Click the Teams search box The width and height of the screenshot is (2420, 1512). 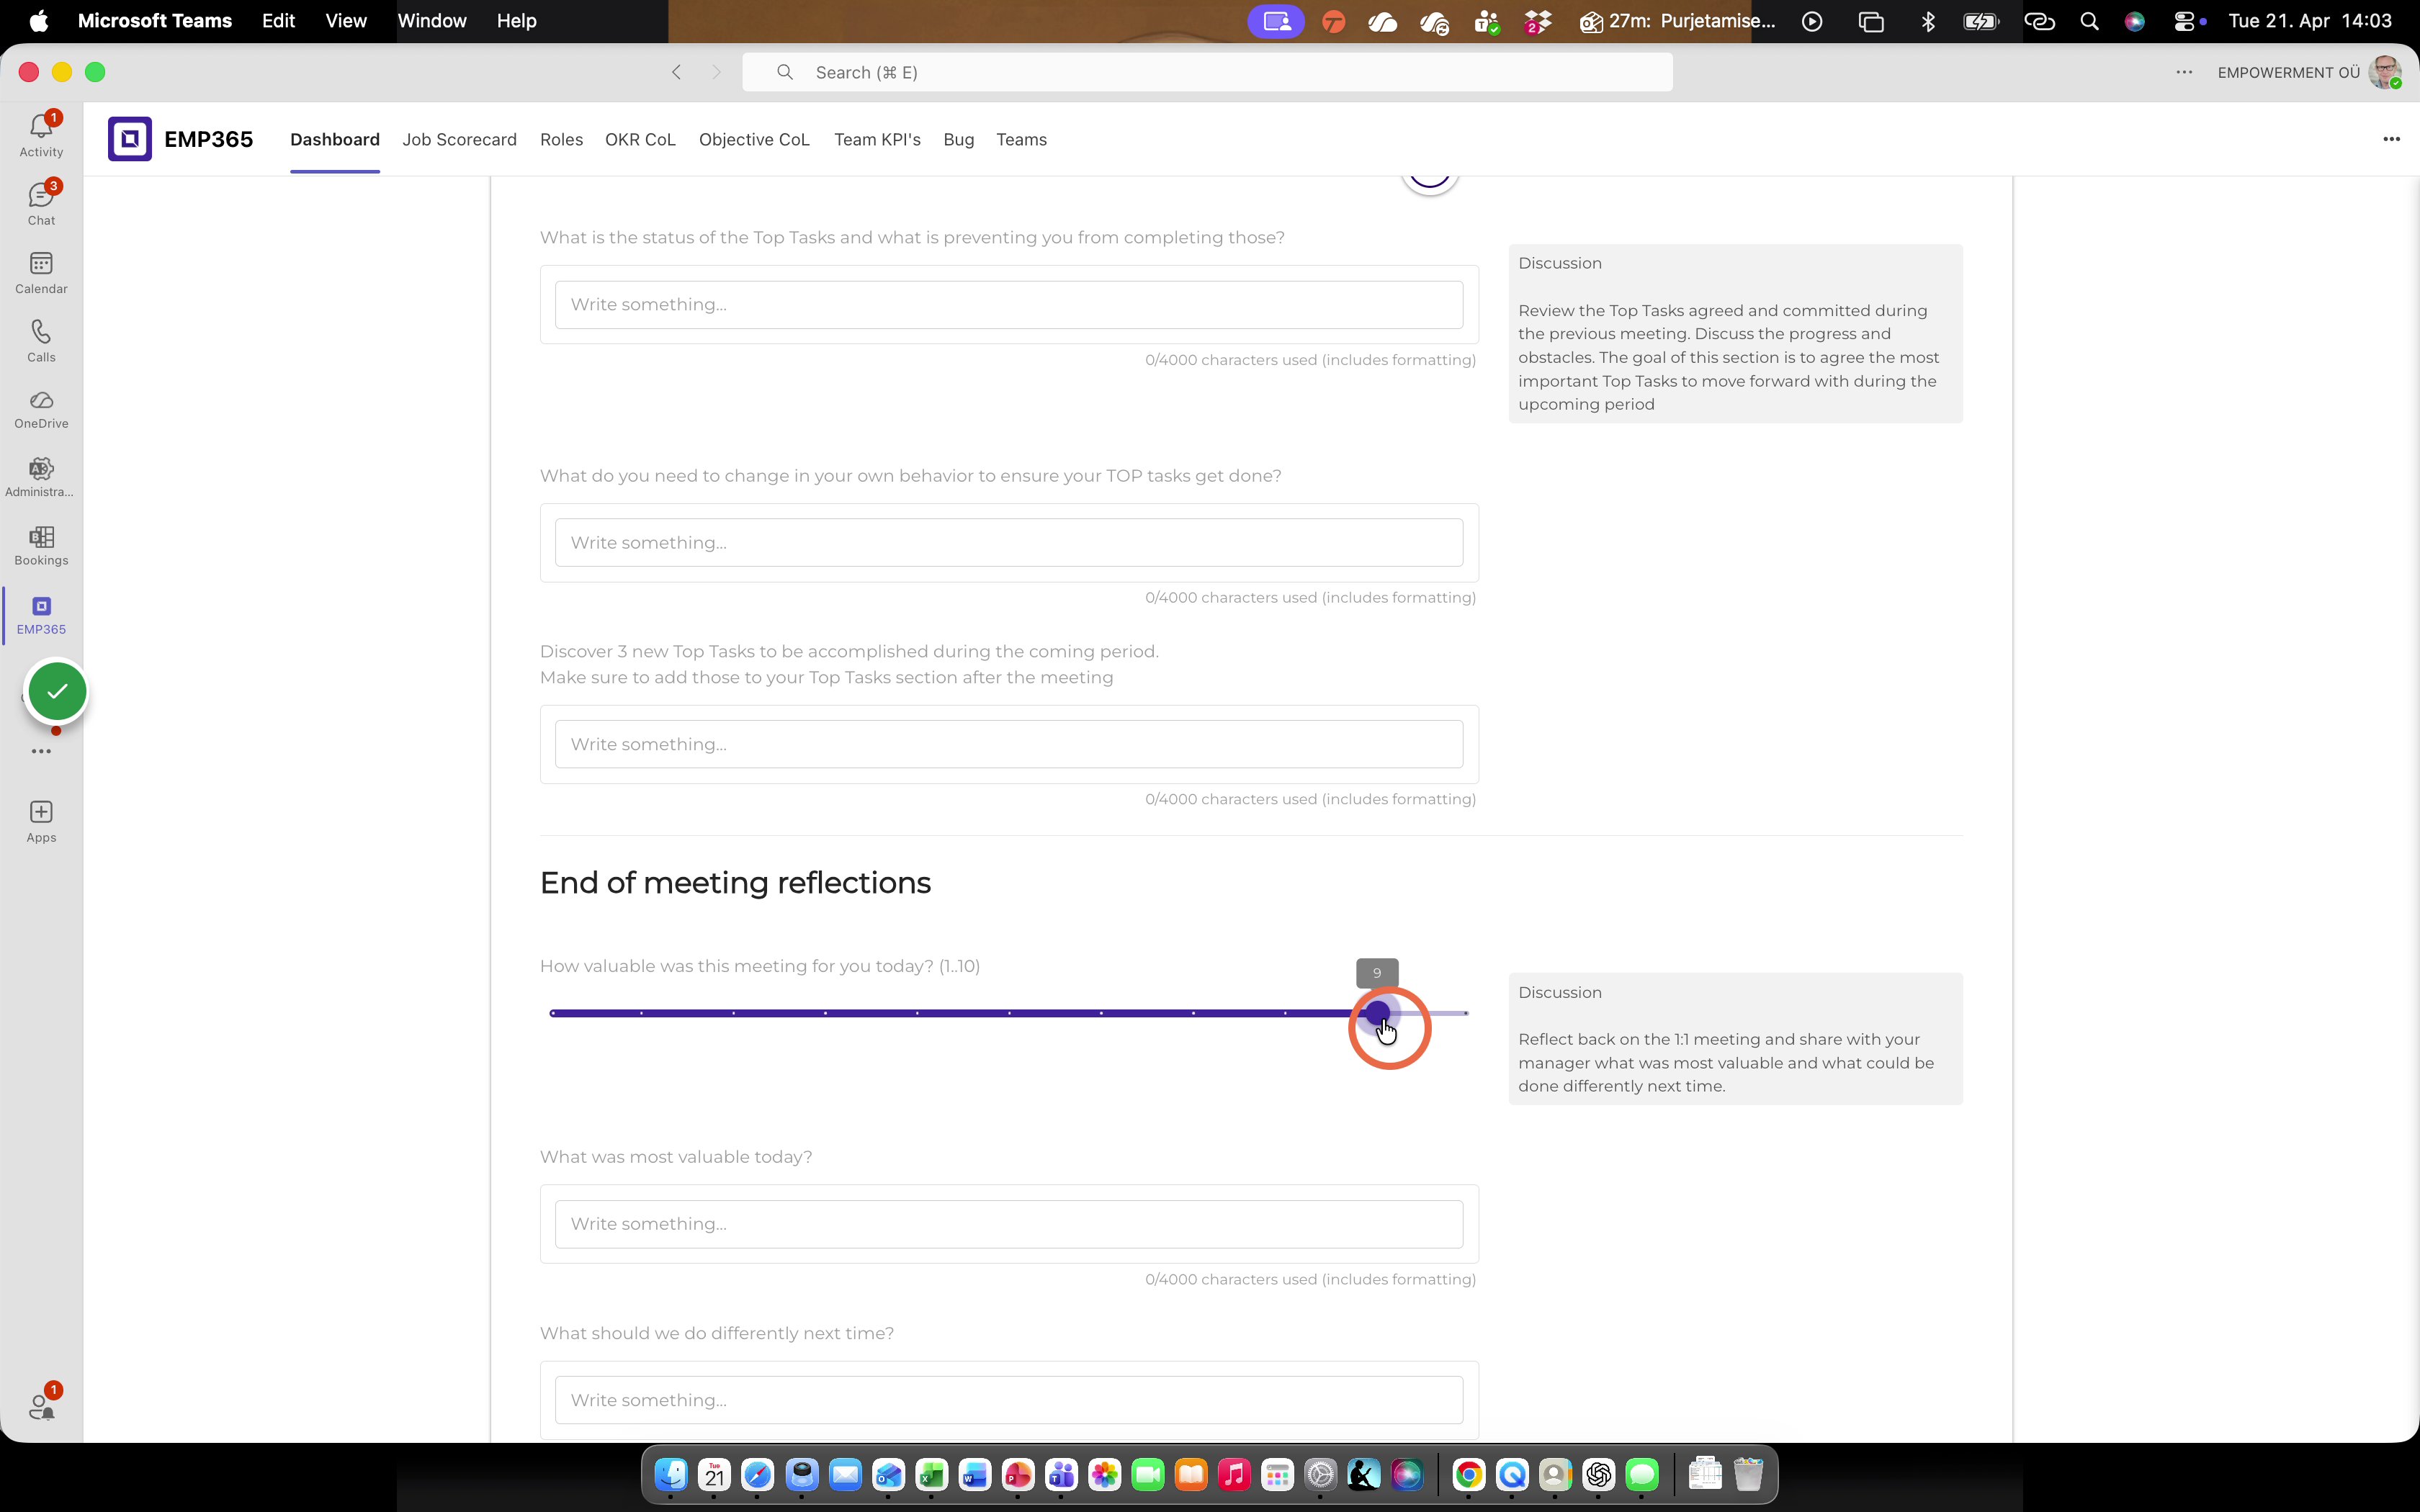coord(1207,72)
